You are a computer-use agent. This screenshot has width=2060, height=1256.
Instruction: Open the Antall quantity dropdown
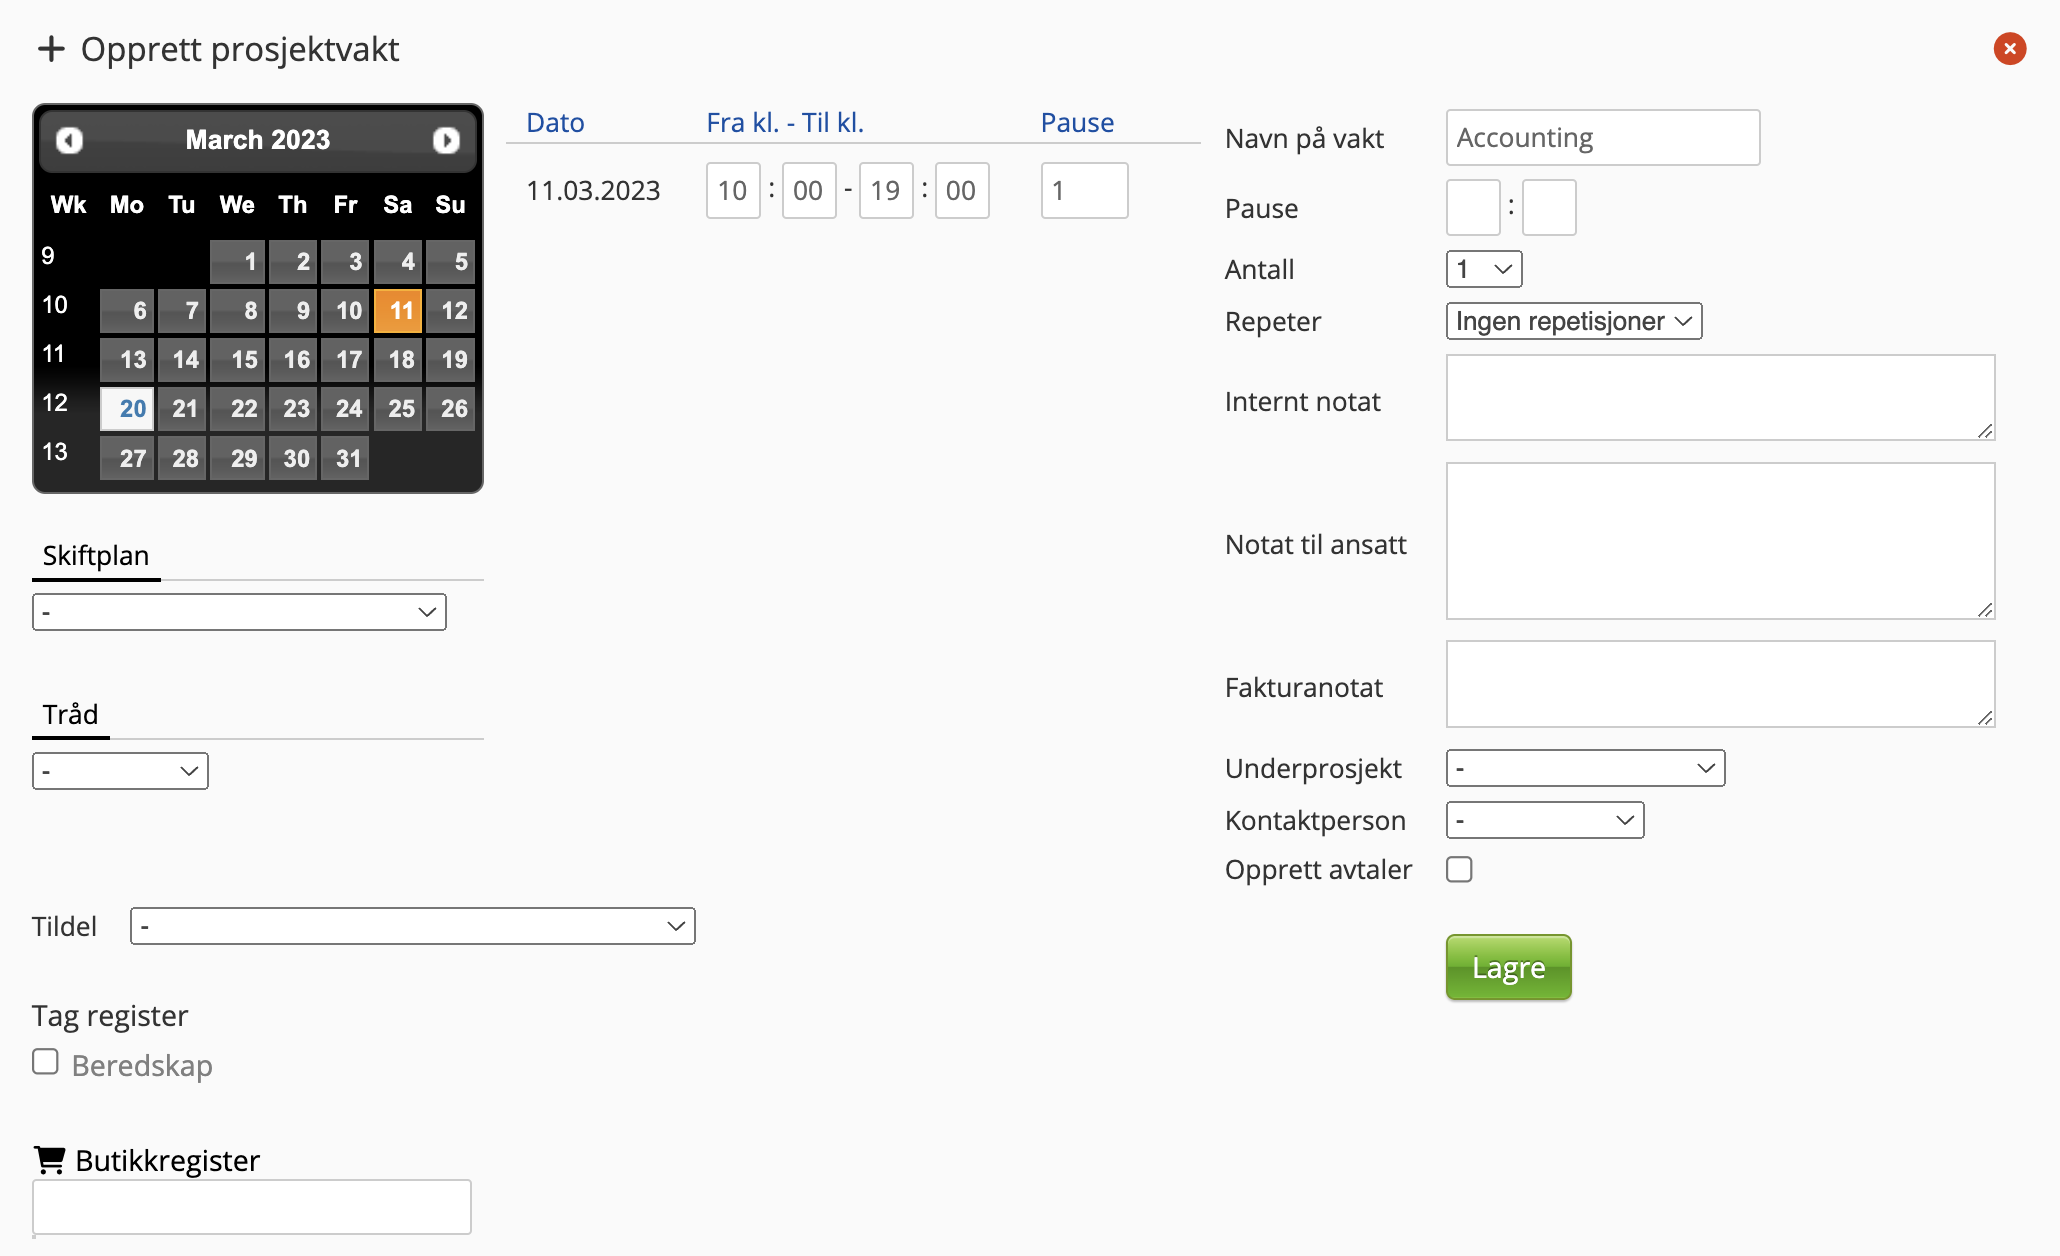(1483, 269)
